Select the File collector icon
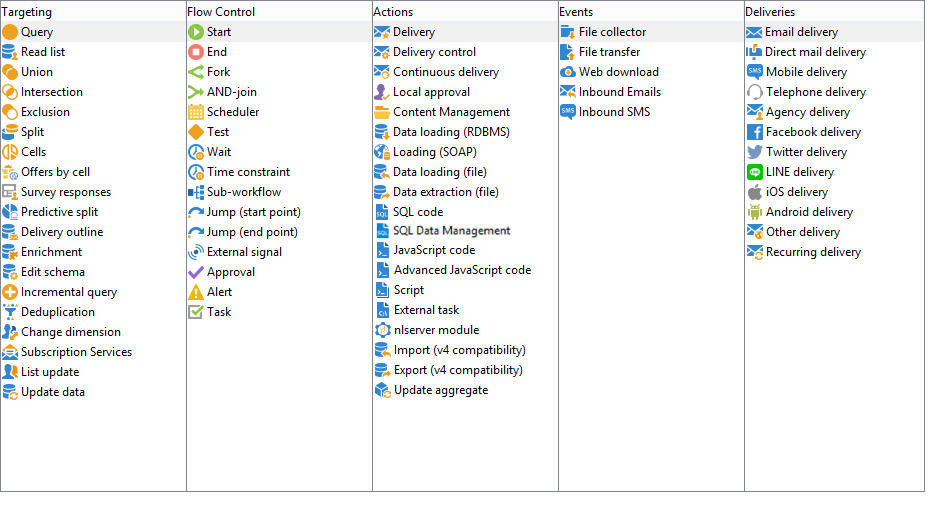This screenshot has width=939, height=511. (x=567, y=32)
